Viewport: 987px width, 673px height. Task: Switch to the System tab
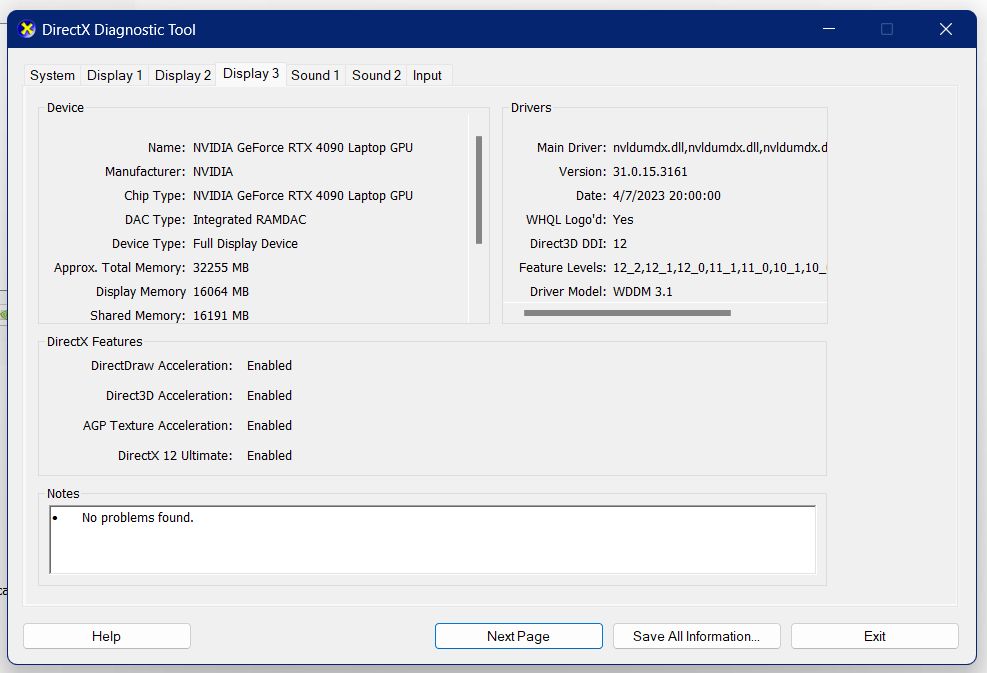(52, 75)
